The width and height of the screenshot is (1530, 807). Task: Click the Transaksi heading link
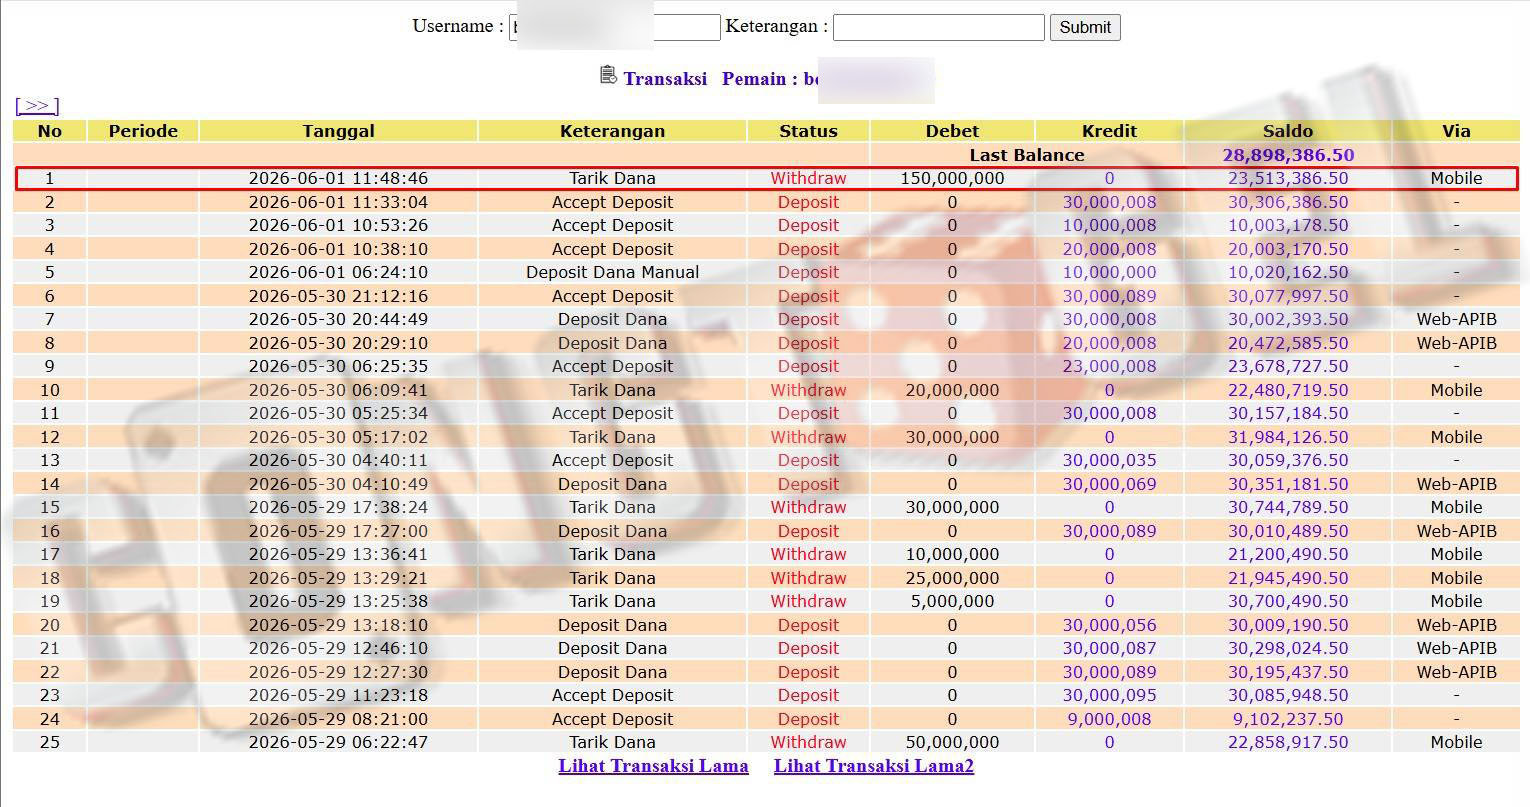(665, 79)
